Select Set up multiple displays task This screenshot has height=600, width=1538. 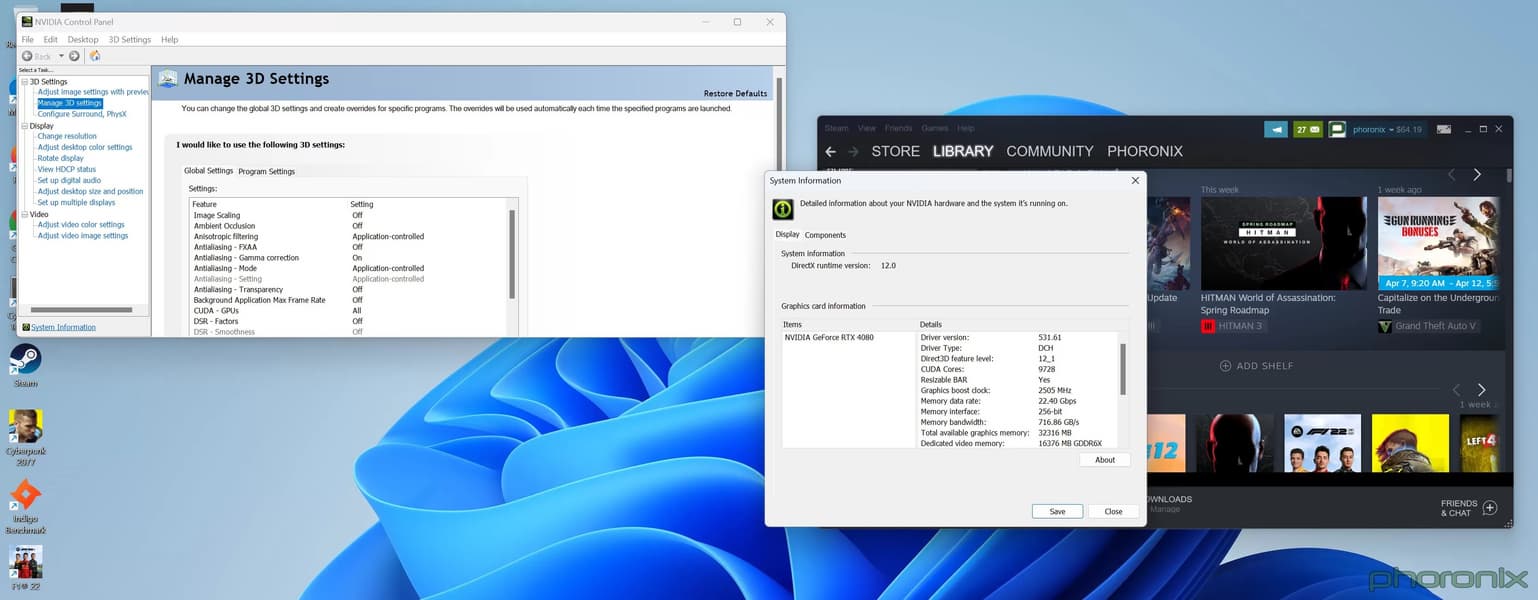76,202
